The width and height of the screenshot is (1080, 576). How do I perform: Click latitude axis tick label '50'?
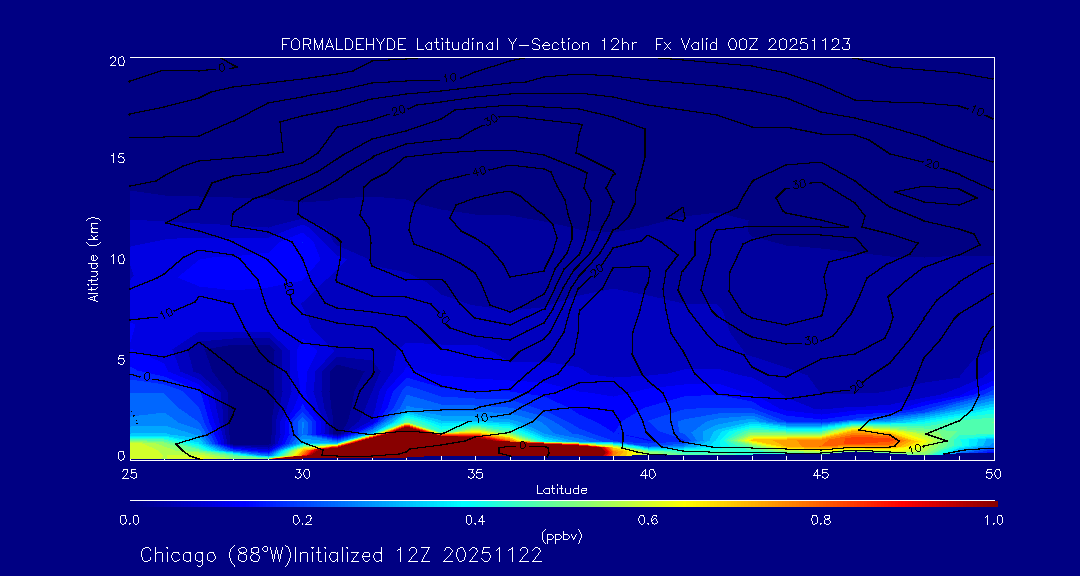tap(993, 474)
